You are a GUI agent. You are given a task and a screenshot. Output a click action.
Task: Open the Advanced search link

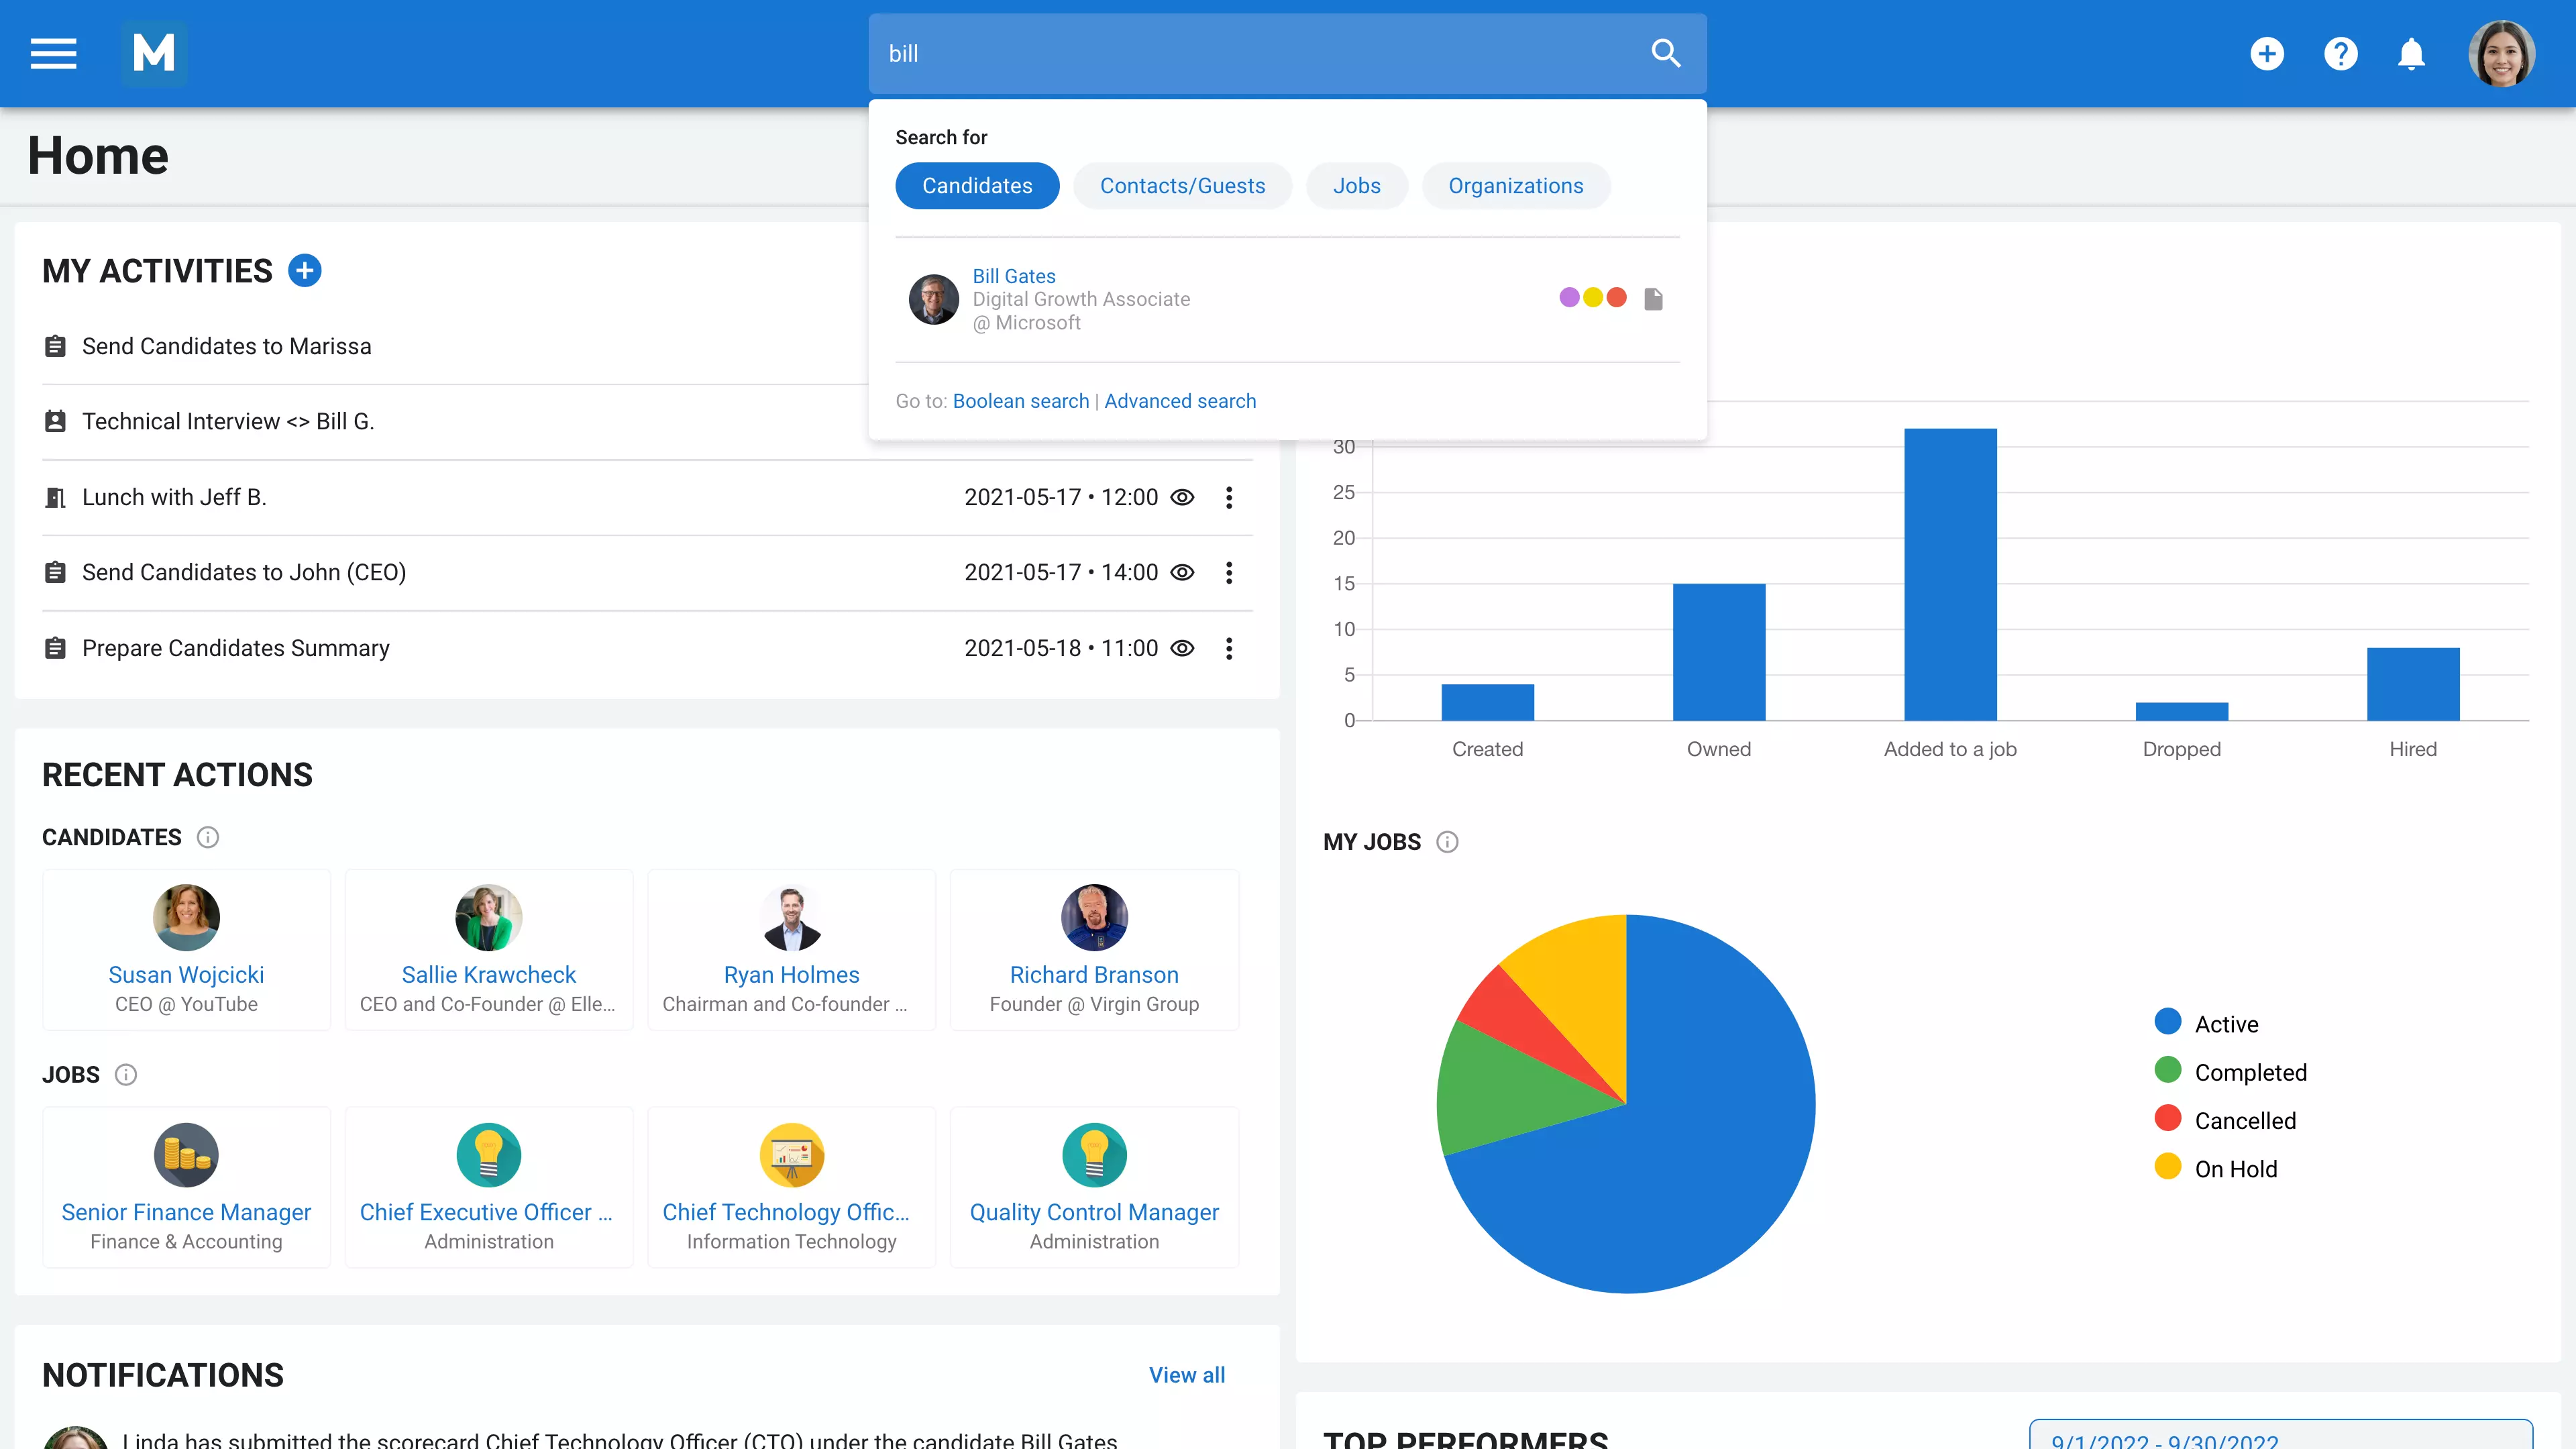(1180, 401)
